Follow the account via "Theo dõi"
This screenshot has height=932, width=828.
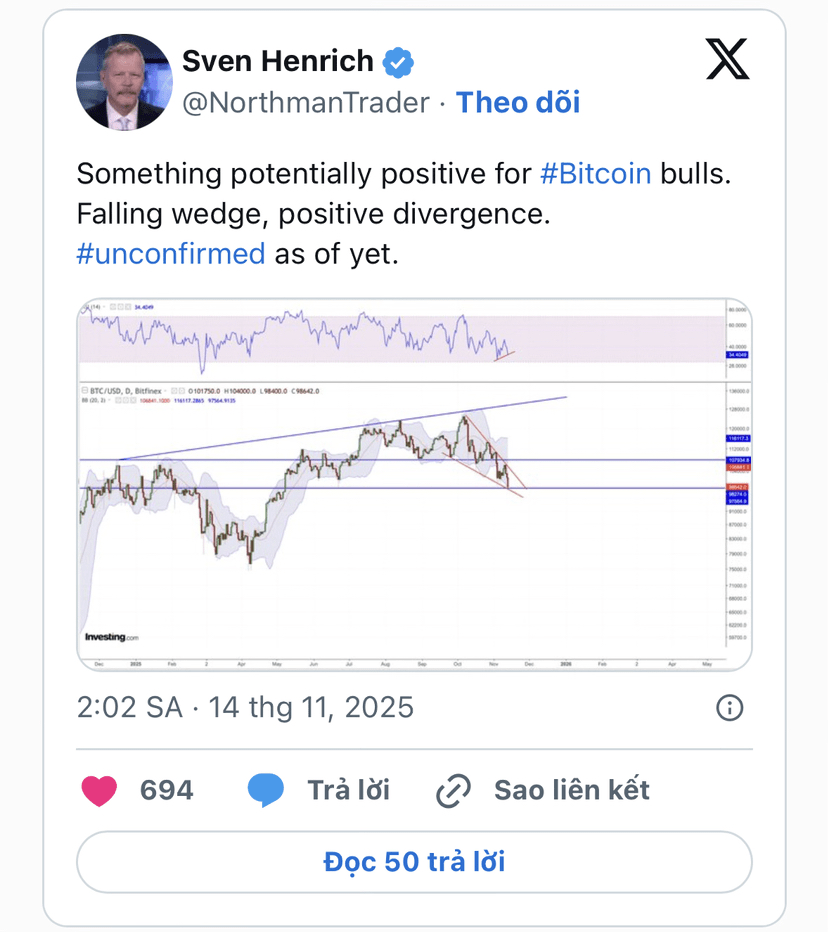[518, 103]
